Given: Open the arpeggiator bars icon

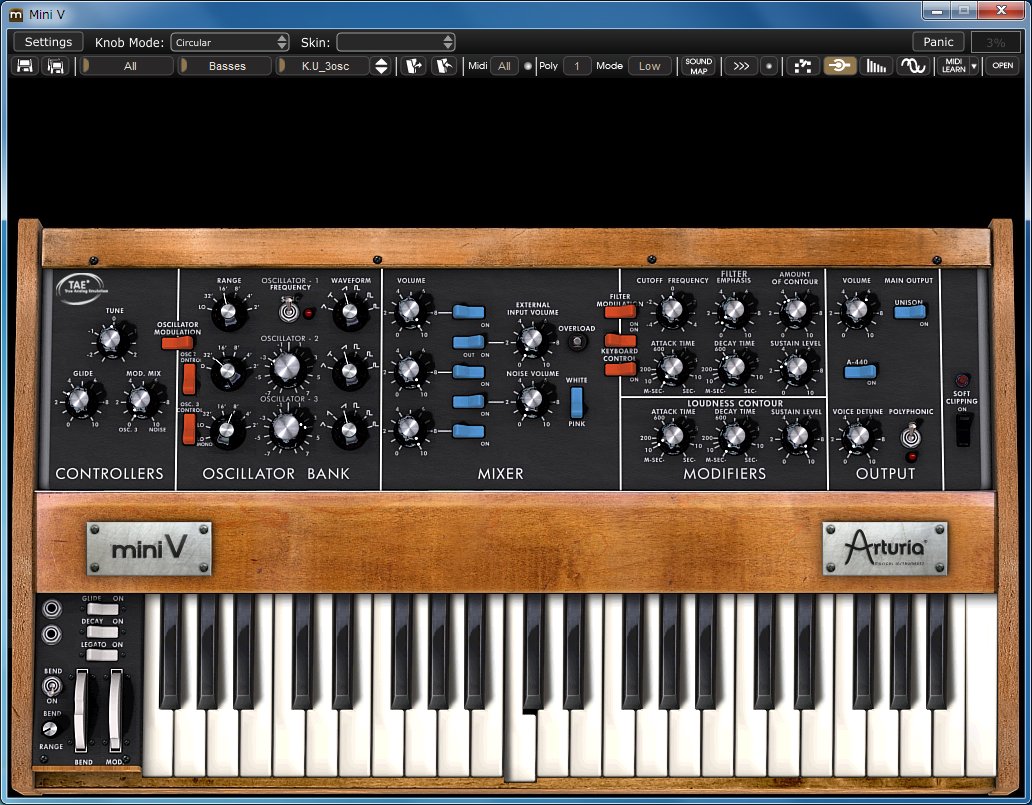Looking at the screenshot, I should tap(876, 66).
